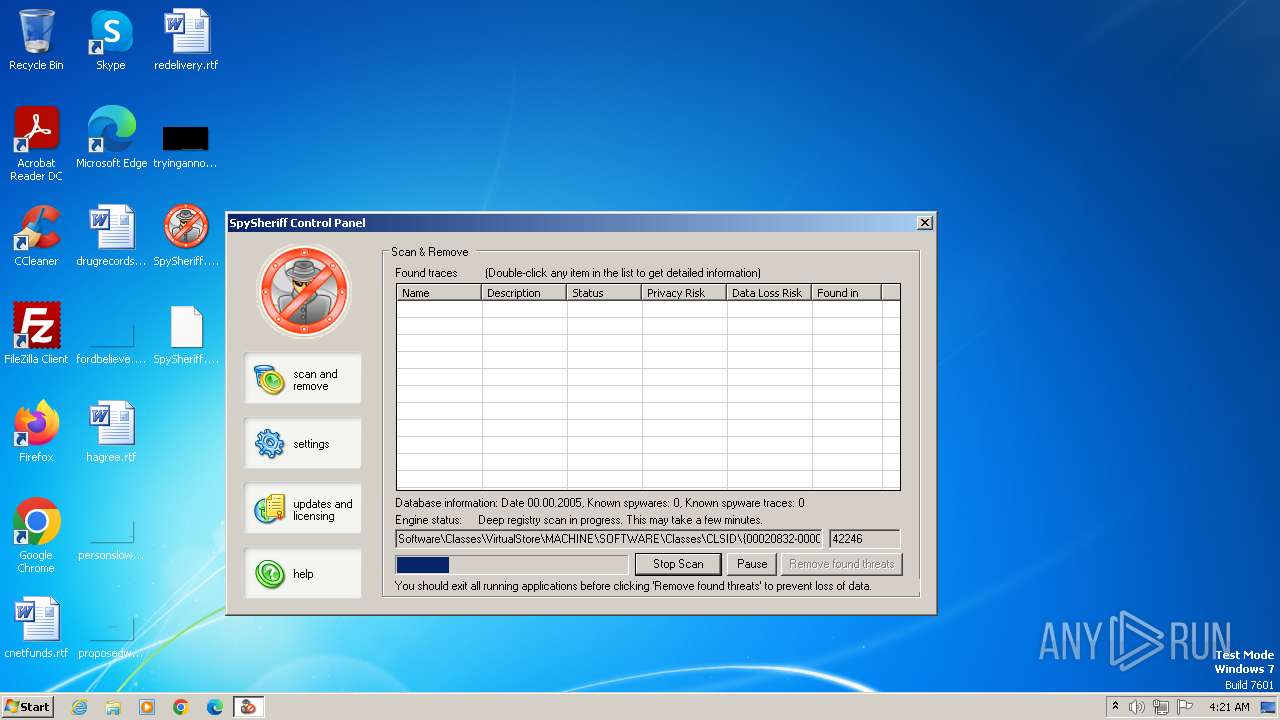Sort by the Found in column header

pyautogui.click(x=846, y=293)
